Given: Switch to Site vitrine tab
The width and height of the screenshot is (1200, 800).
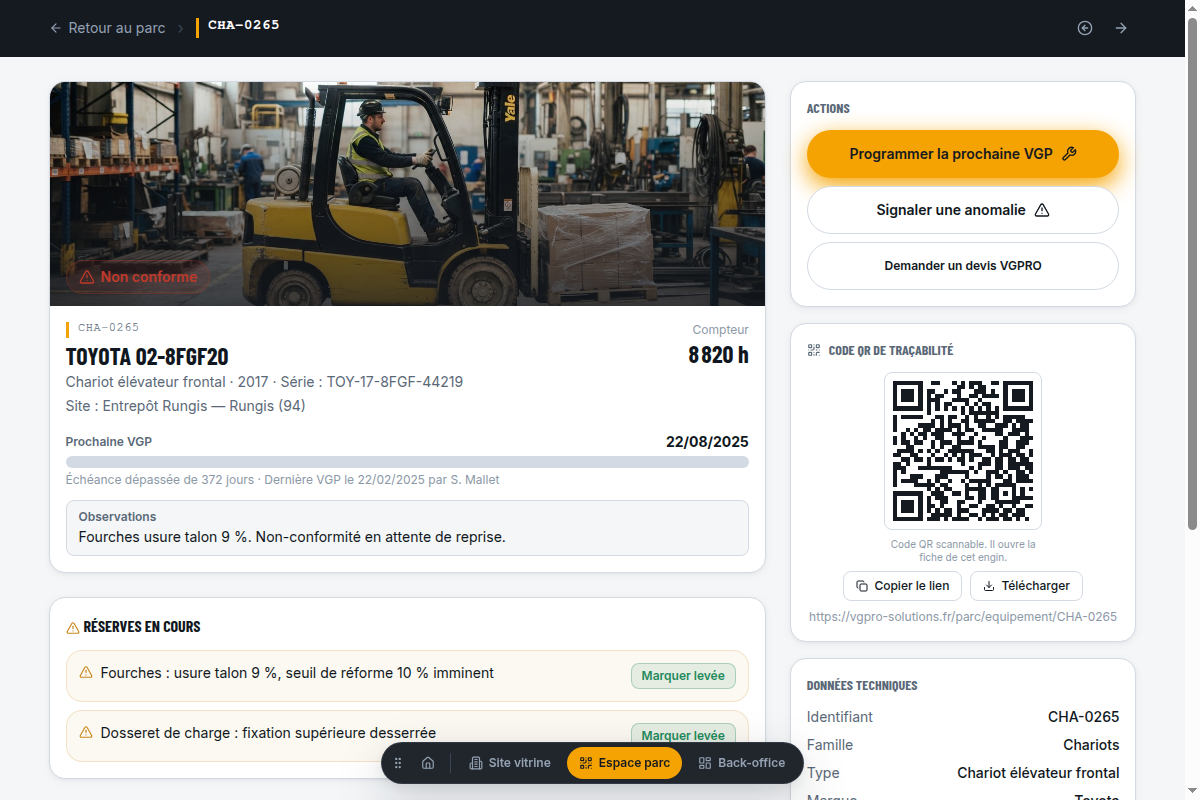Looking at the screenshot, I should tap(510, 763).
